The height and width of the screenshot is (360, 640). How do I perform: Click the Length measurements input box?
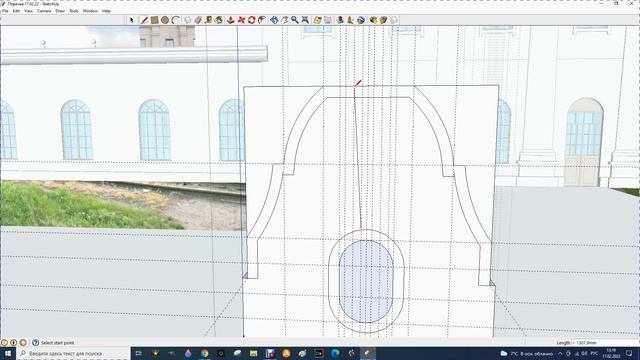(606, 343)
